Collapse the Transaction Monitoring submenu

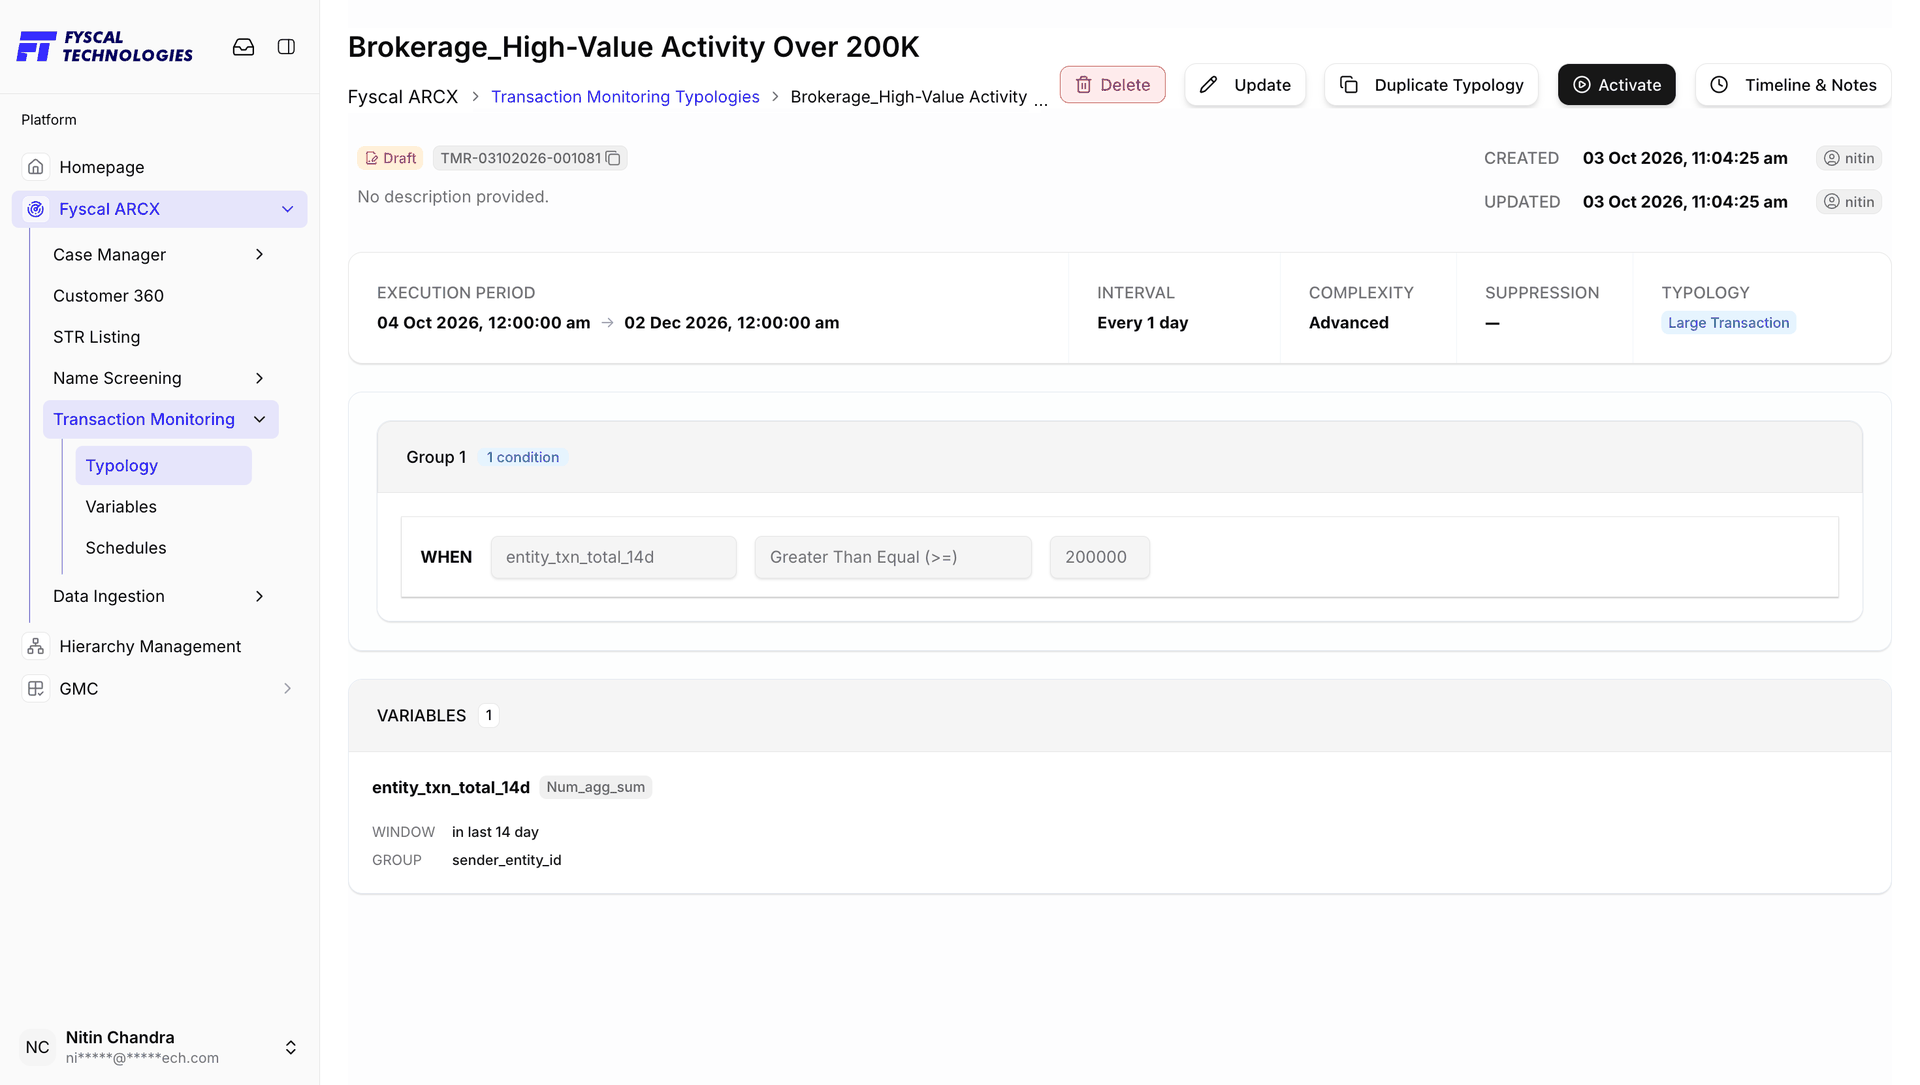coord(260,419)
